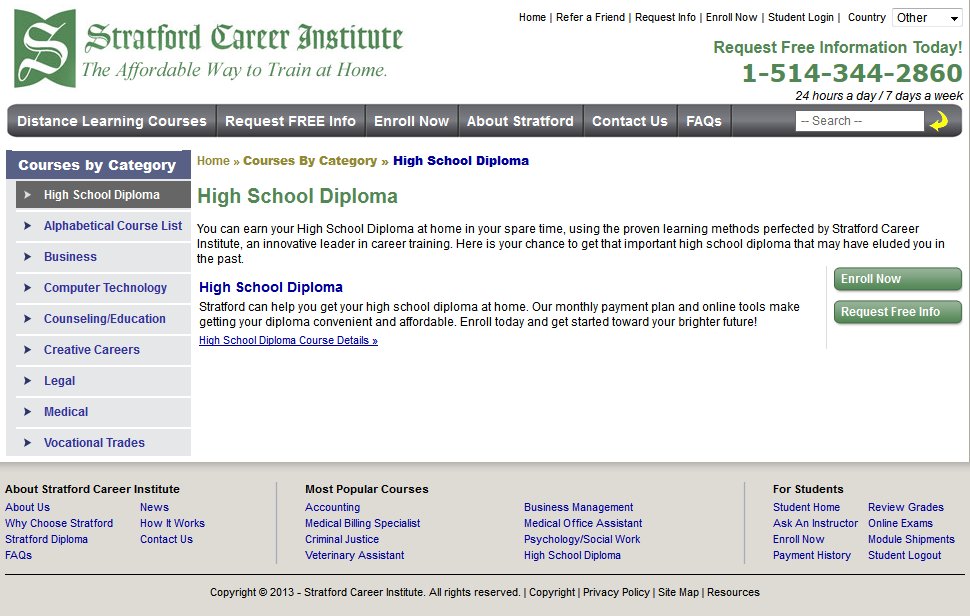Click Home in top utility links
The width and height of the screenshot is (970, 616).
tap(532, 17)
